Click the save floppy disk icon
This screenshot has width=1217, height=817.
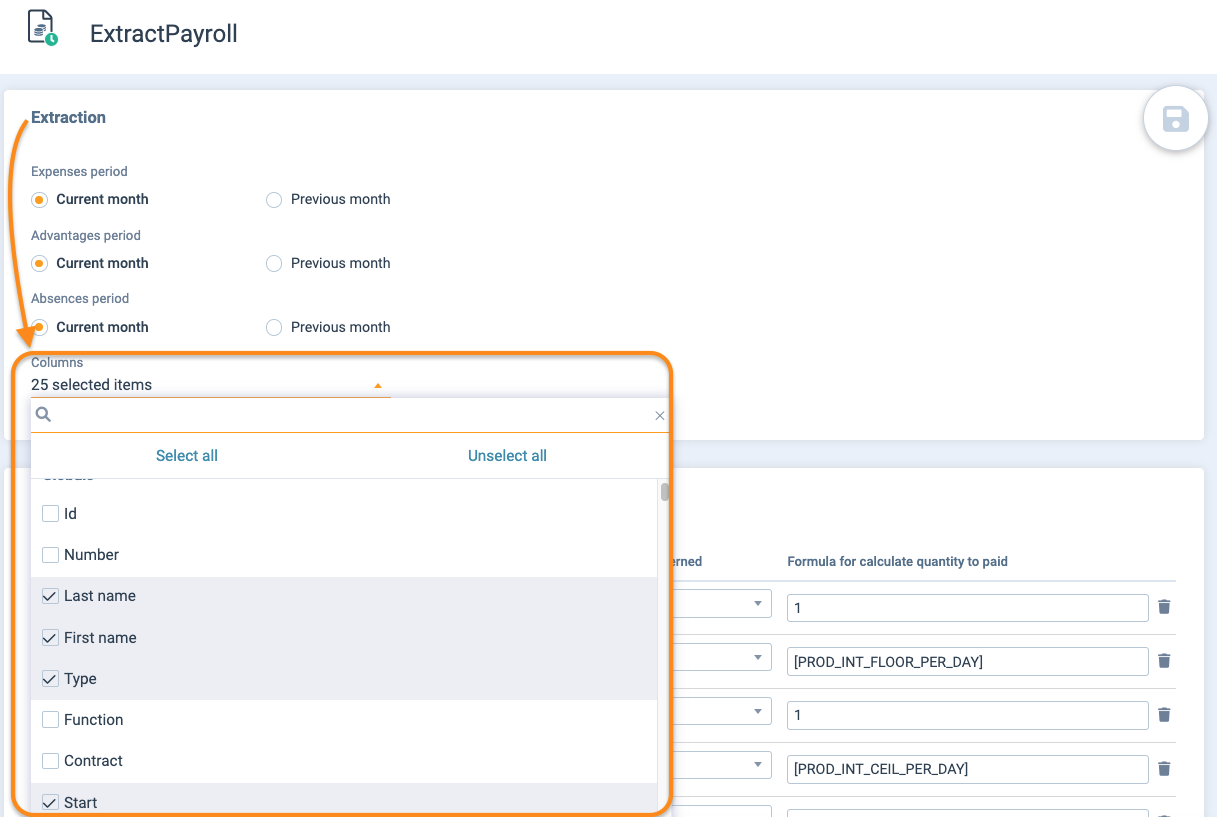click(1175, 120)
